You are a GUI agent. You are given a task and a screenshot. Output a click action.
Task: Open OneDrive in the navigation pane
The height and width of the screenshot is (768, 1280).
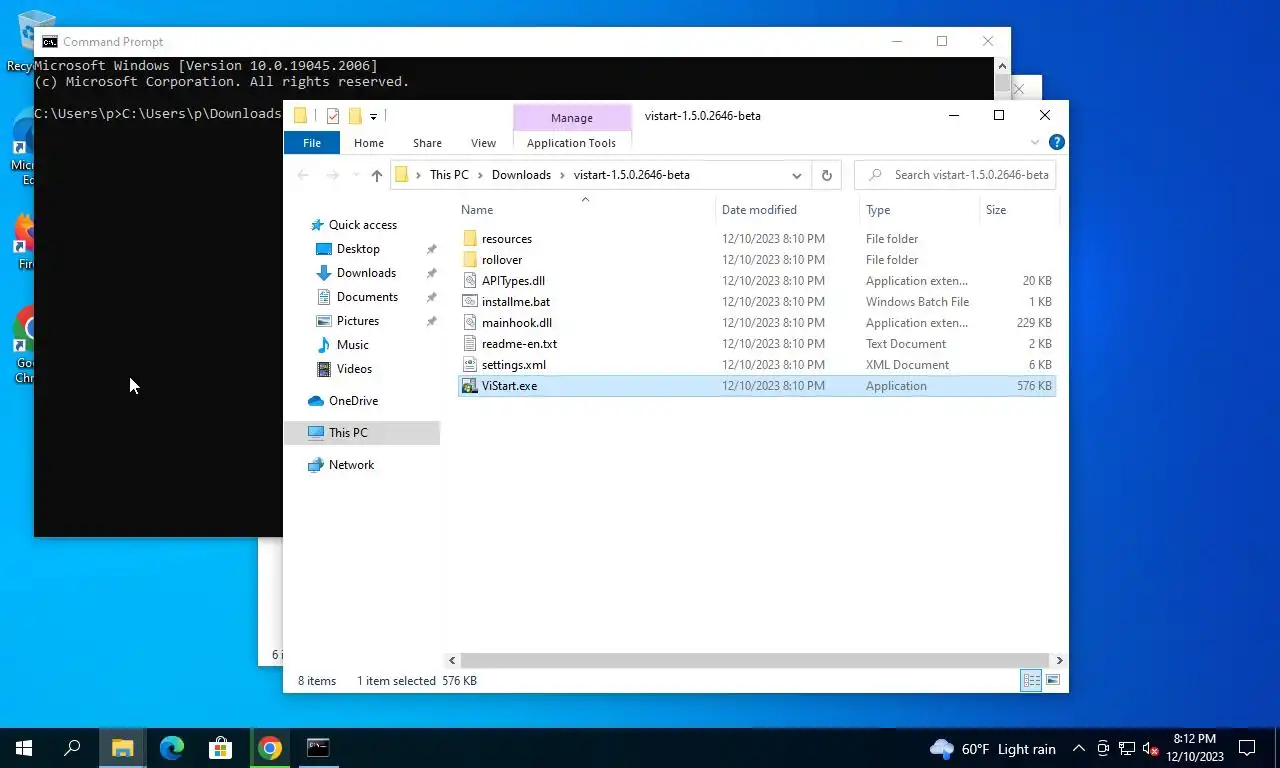click(353, 401)
